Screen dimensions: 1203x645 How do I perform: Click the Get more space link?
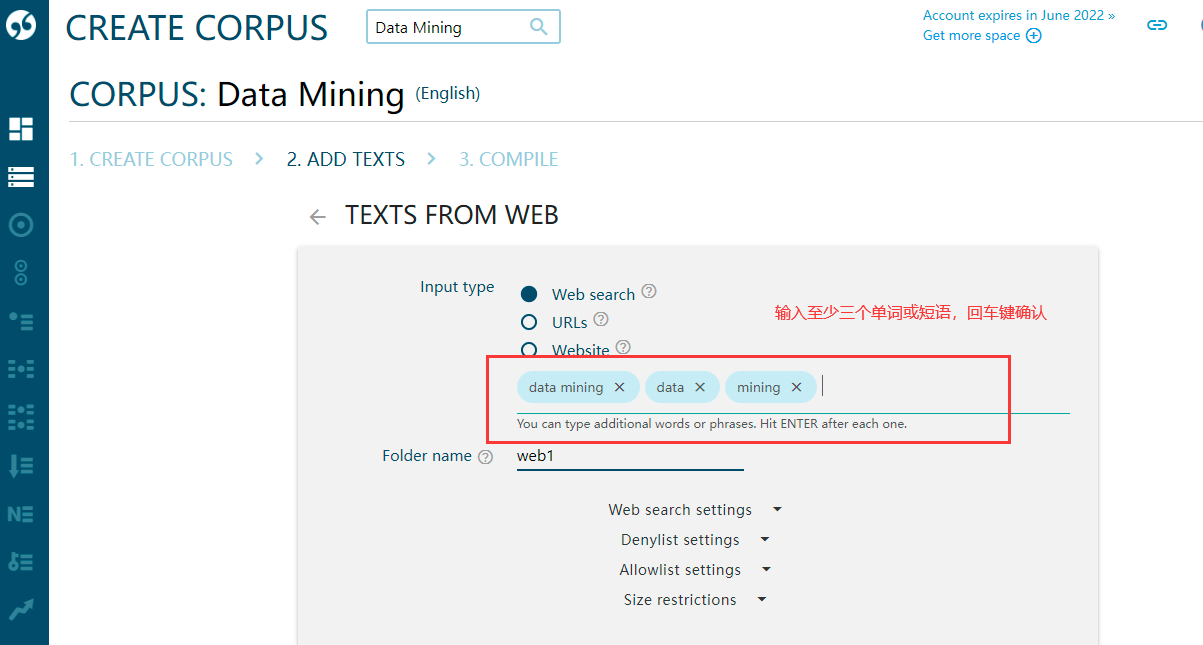coord(982,35)
